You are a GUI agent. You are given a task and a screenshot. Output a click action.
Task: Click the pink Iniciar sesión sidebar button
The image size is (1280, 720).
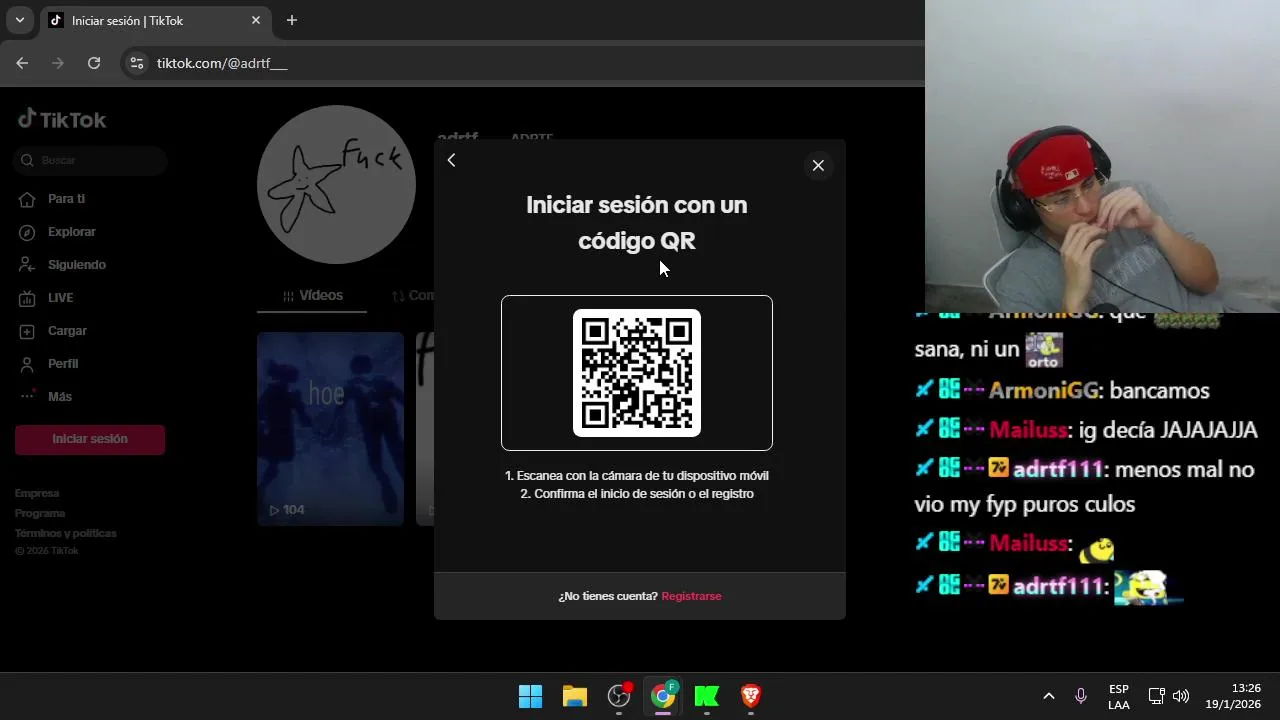pyautogui.click(x=90, y=439)
